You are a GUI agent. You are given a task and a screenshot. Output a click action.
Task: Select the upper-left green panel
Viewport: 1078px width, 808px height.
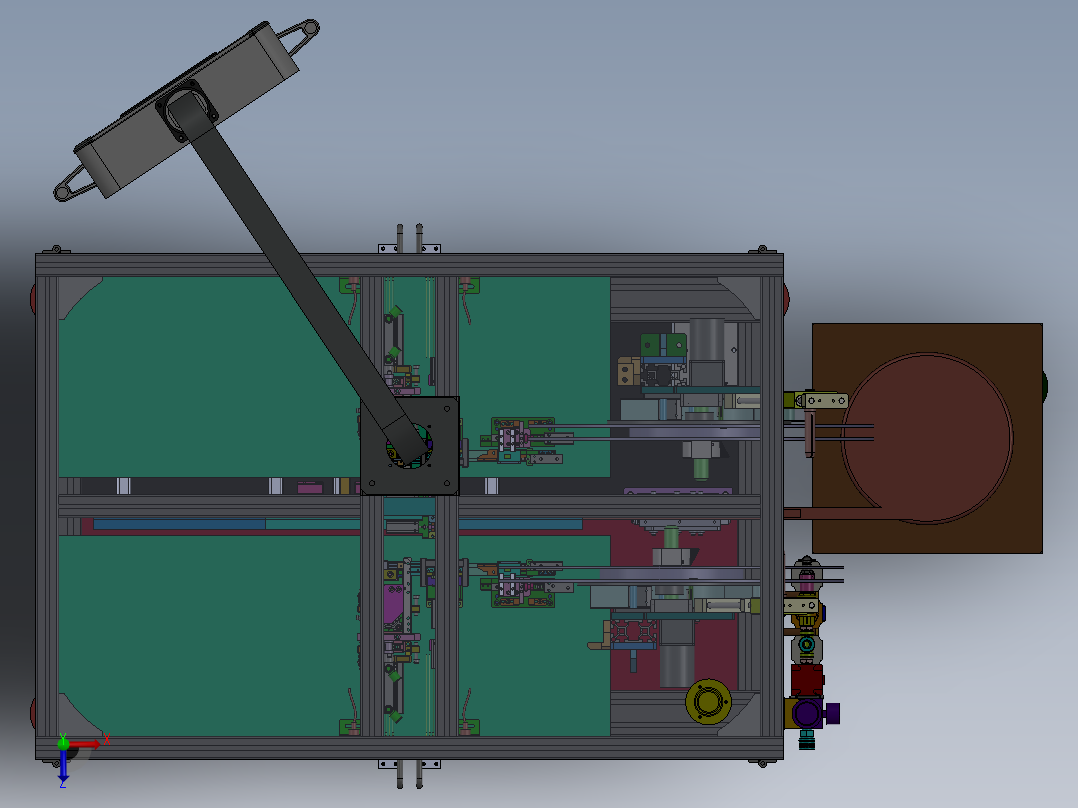(x=206, y=377)
